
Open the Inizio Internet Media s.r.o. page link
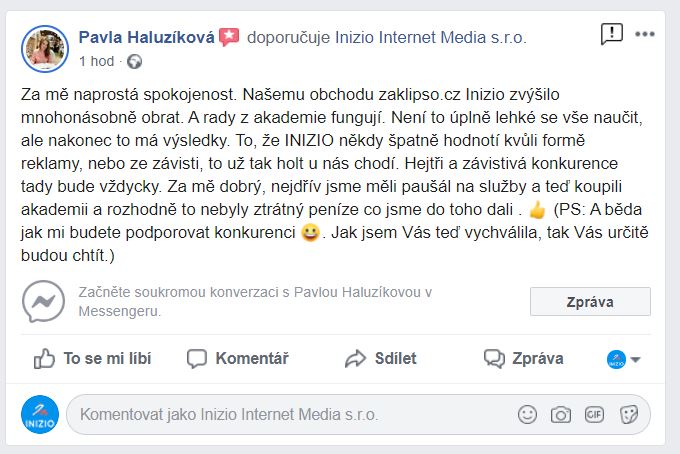click(431, 37)
